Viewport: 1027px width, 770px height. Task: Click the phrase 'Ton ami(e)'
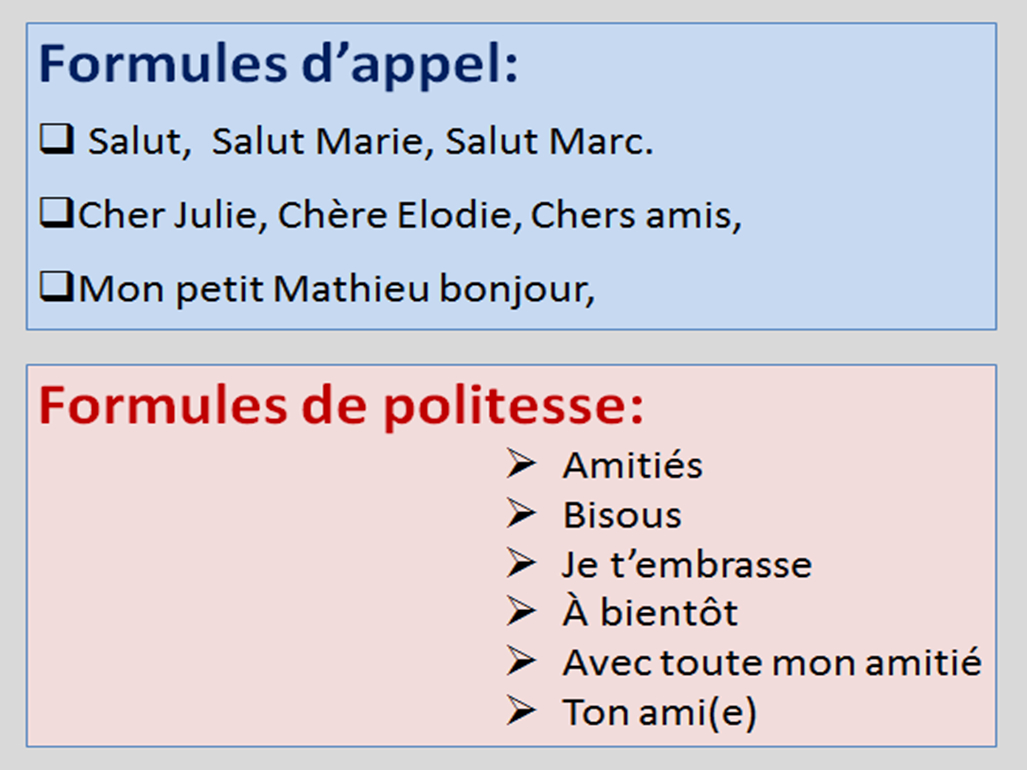click(660, 712)
